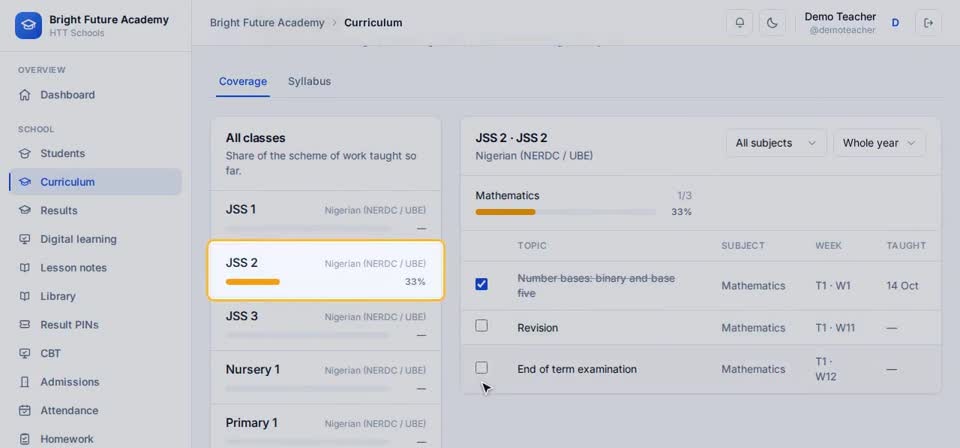Open the All subjects dropdown

(x=776, y=143)
